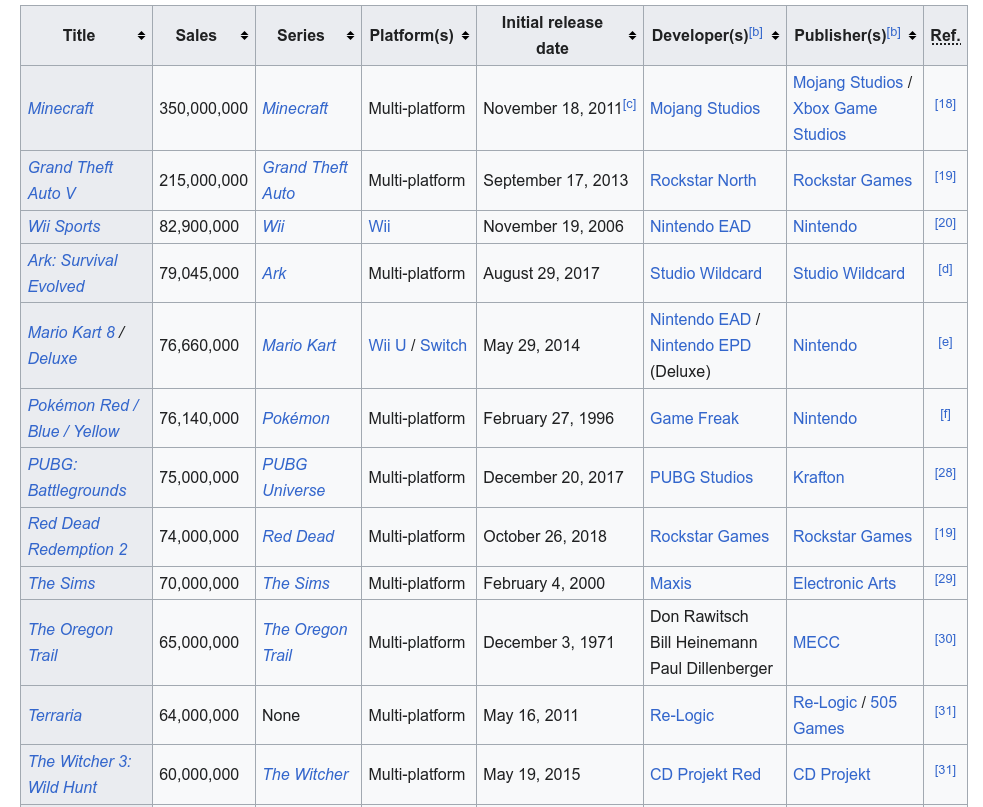Screen dimensions: 983x807
Task: Sort table by Developer(s) column arrows
Action: click(x=775, y=36)
